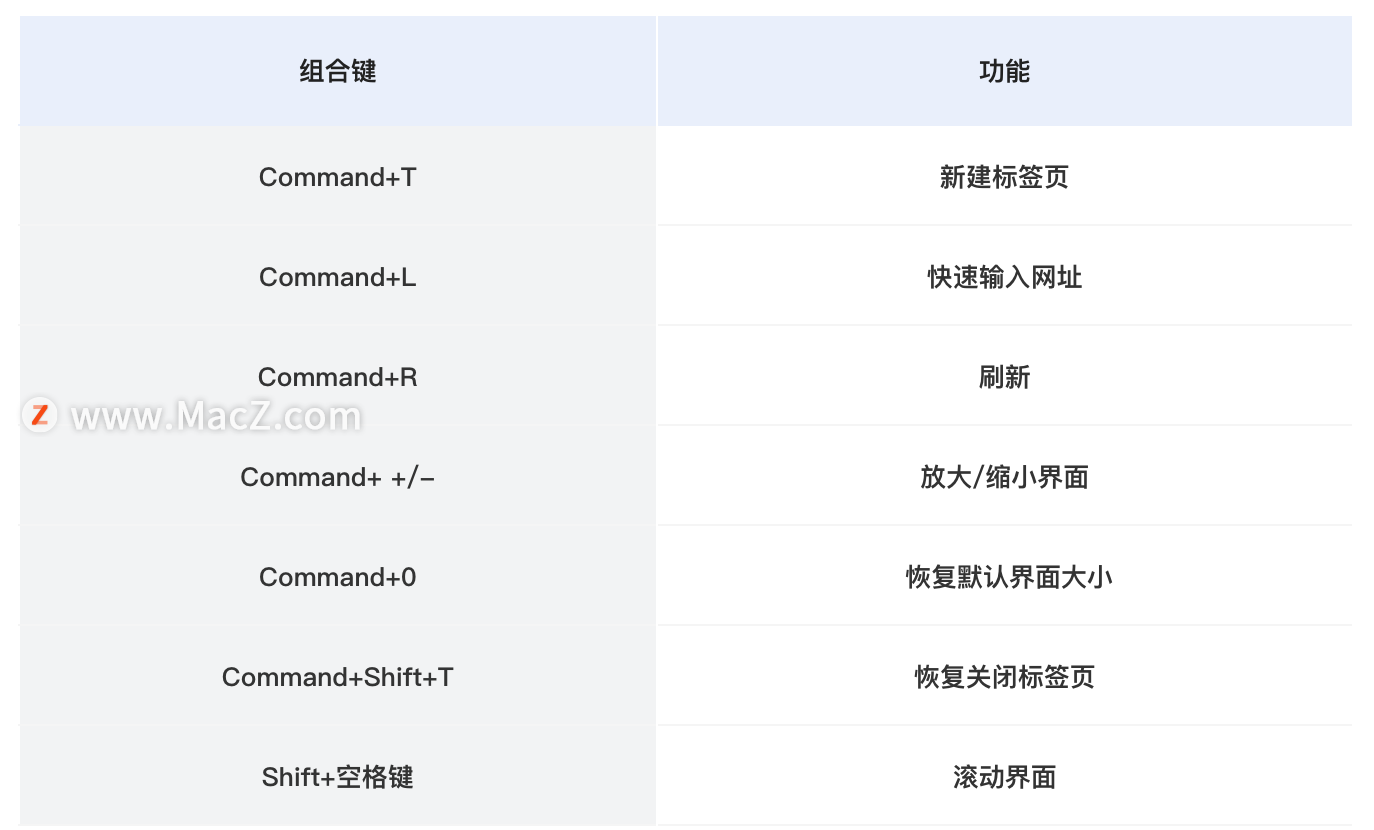Select the Command+R shortcut cell
The image size is (1374, 830).
(338, 377)
